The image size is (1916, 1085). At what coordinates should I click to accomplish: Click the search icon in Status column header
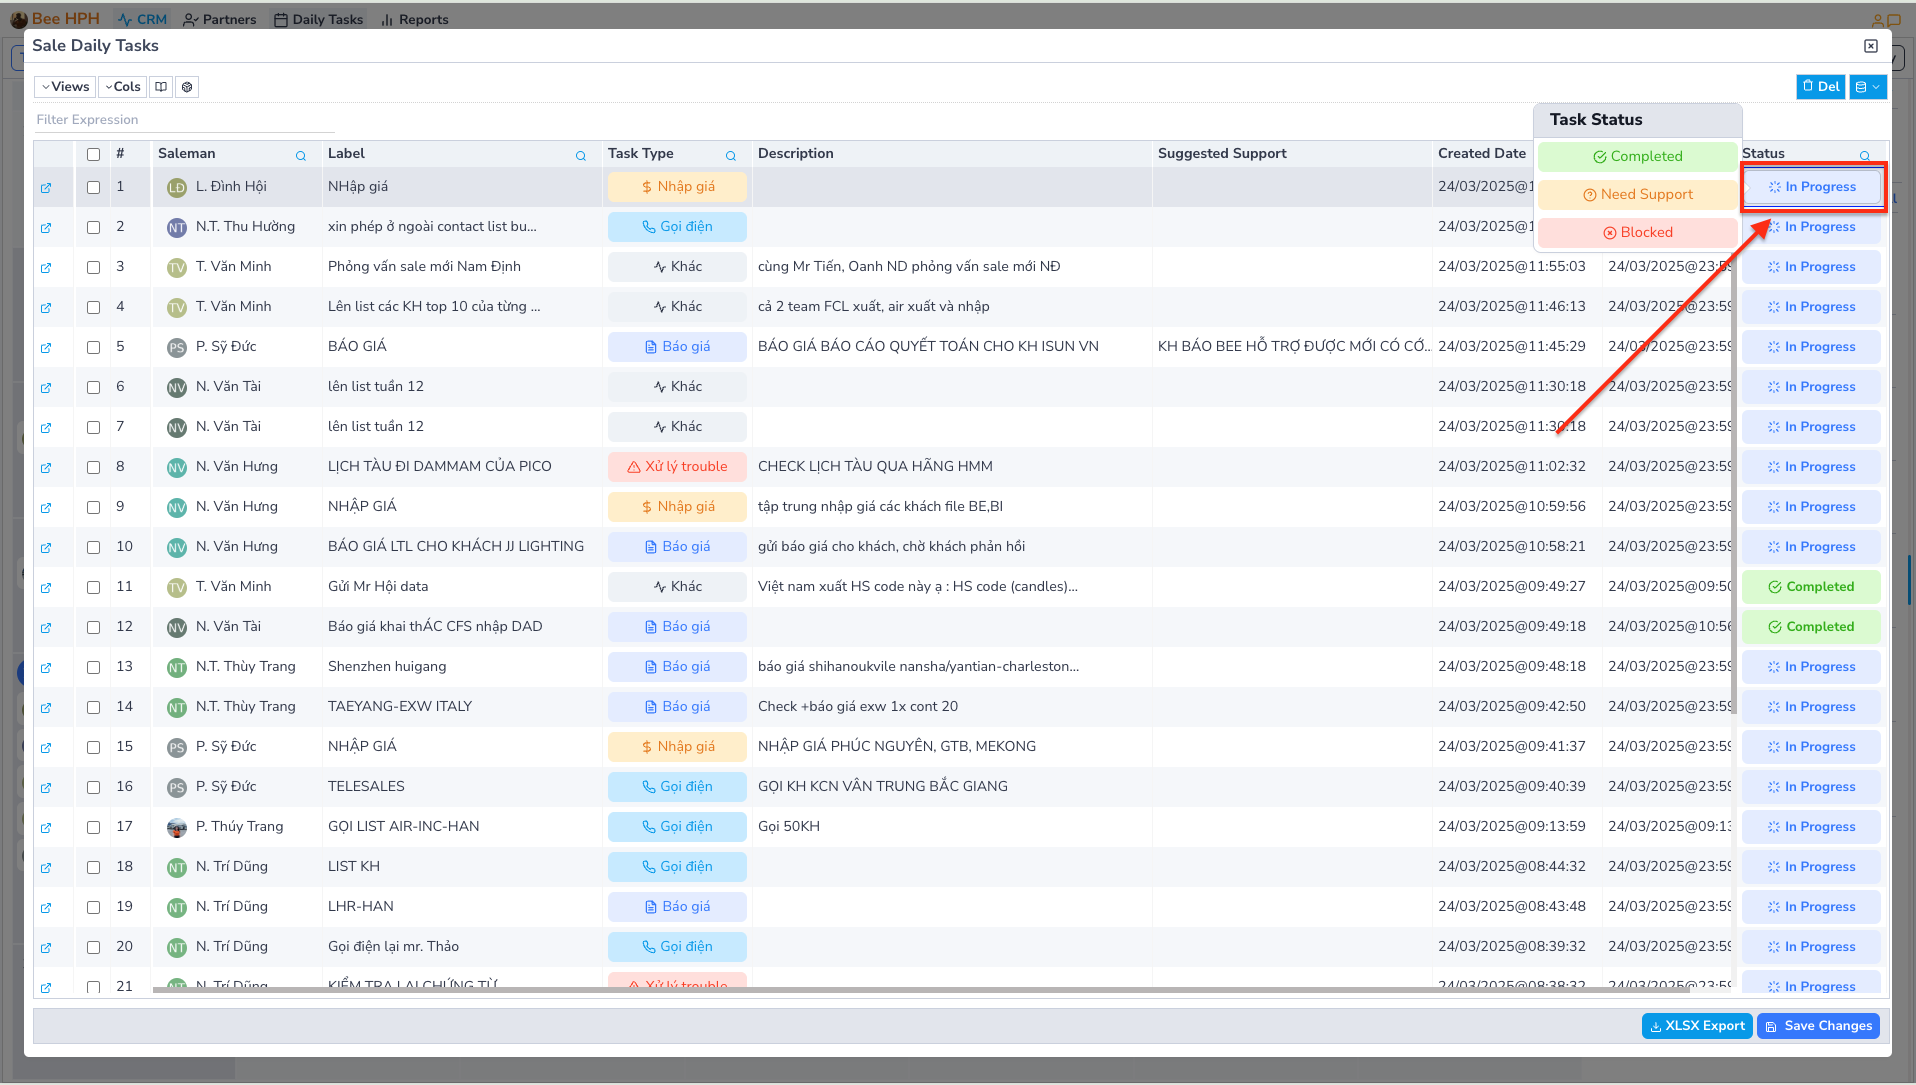pos(1864,155)
